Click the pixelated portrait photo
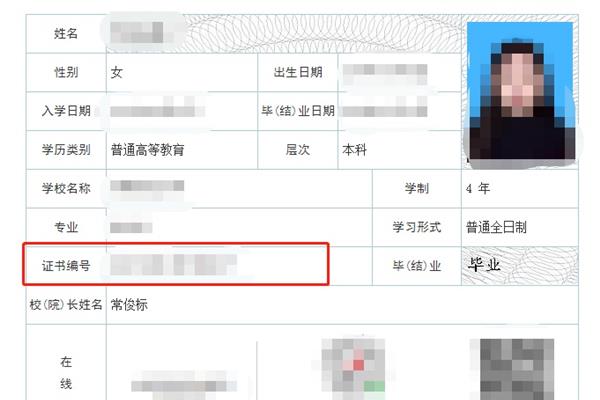This screenshot has height=400, width=600. (x=520, y=91)
